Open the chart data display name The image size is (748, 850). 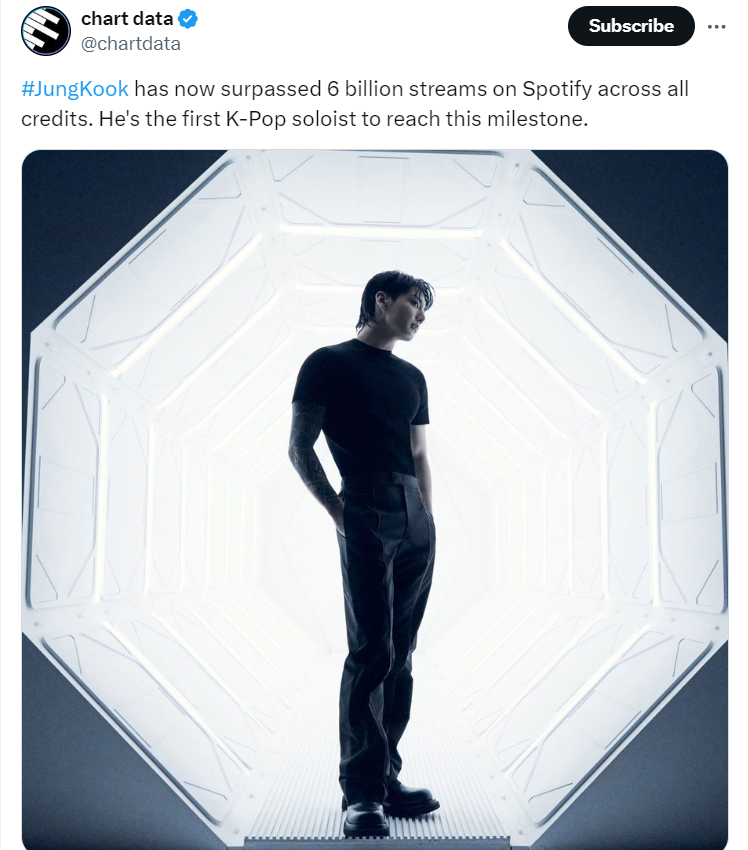[127, 18]
